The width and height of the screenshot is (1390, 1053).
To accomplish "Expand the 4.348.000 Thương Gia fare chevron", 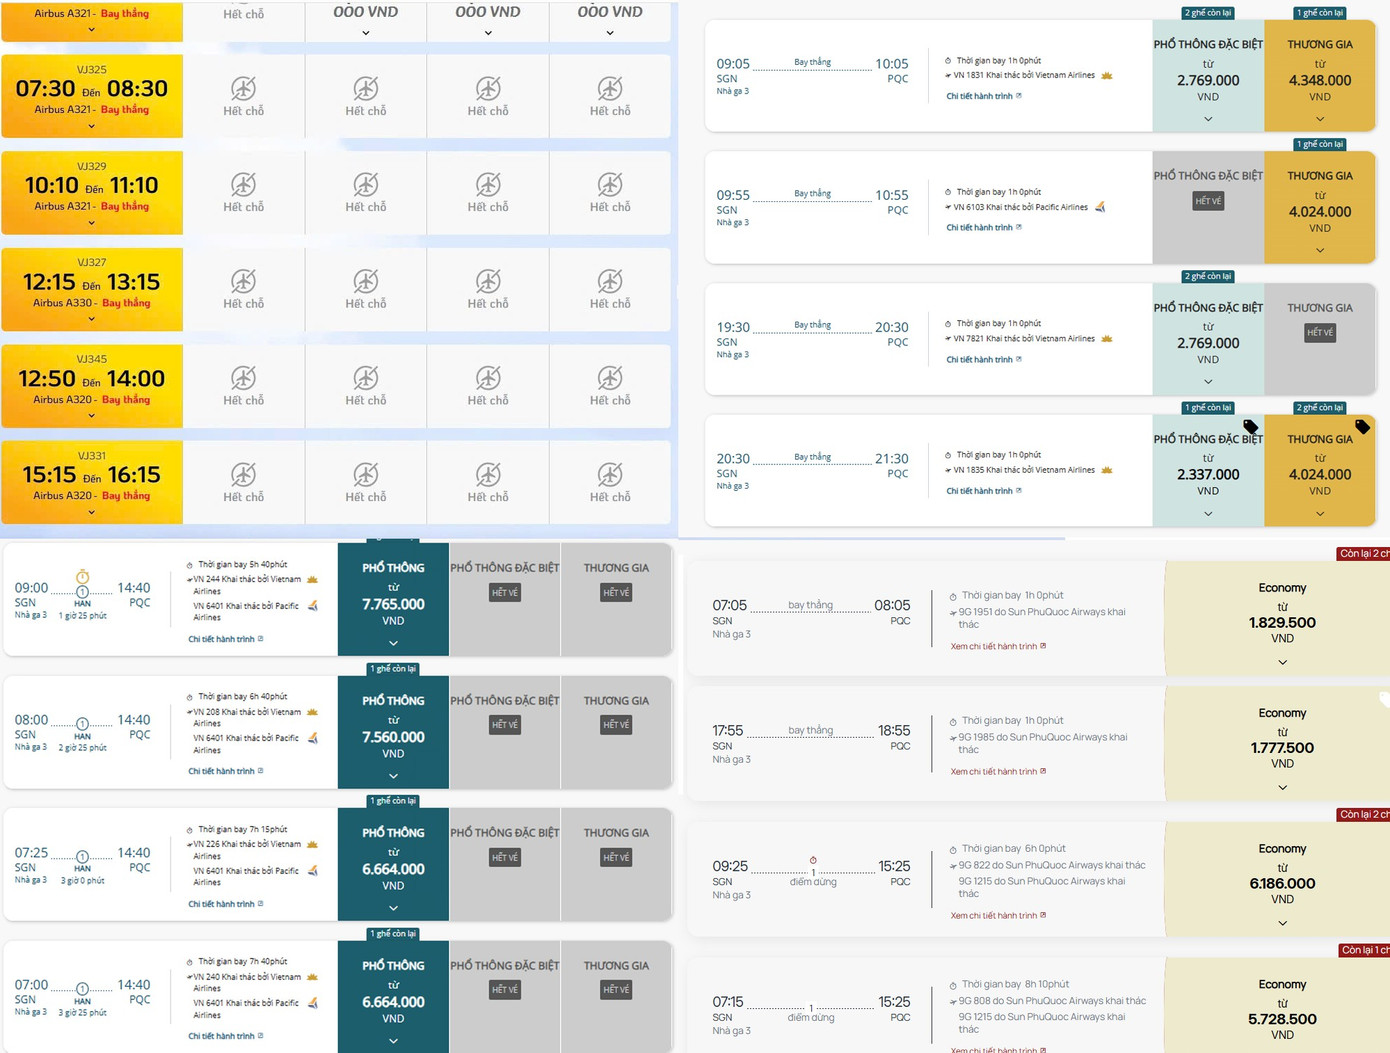I will point(1320,119).
